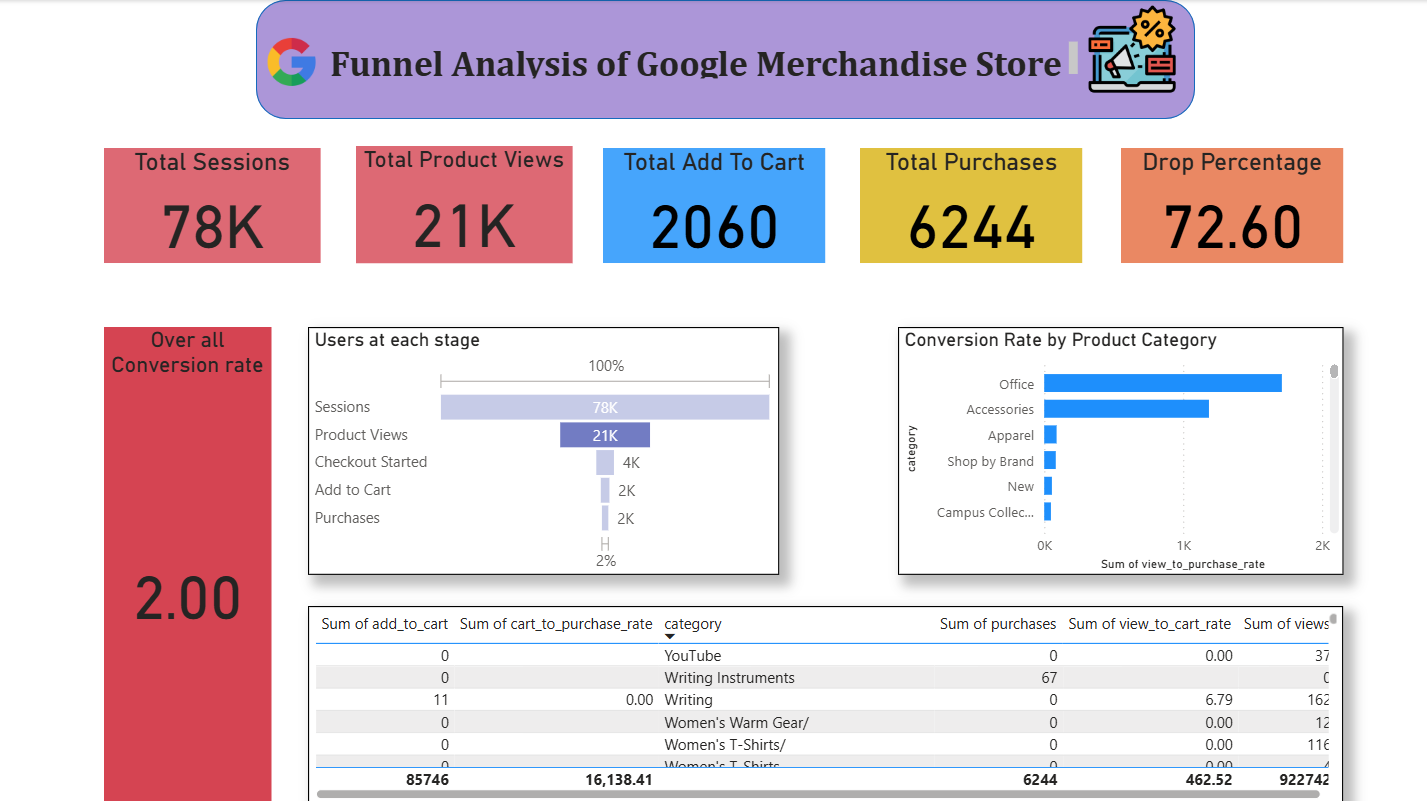Screen dimensions: 1427x801
Task: Click the Sessions funnel stage label
Action: click(x=342, y=407)
